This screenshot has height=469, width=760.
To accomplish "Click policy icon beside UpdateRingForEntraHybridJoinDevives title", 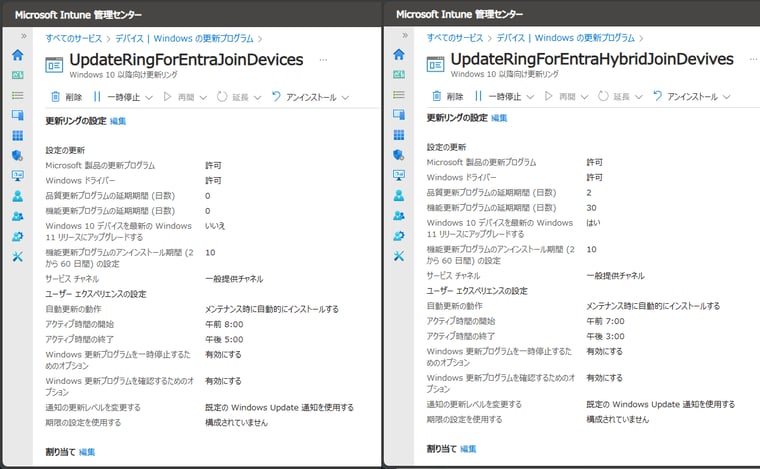I will pyautogui.click(x=435, y=64).
